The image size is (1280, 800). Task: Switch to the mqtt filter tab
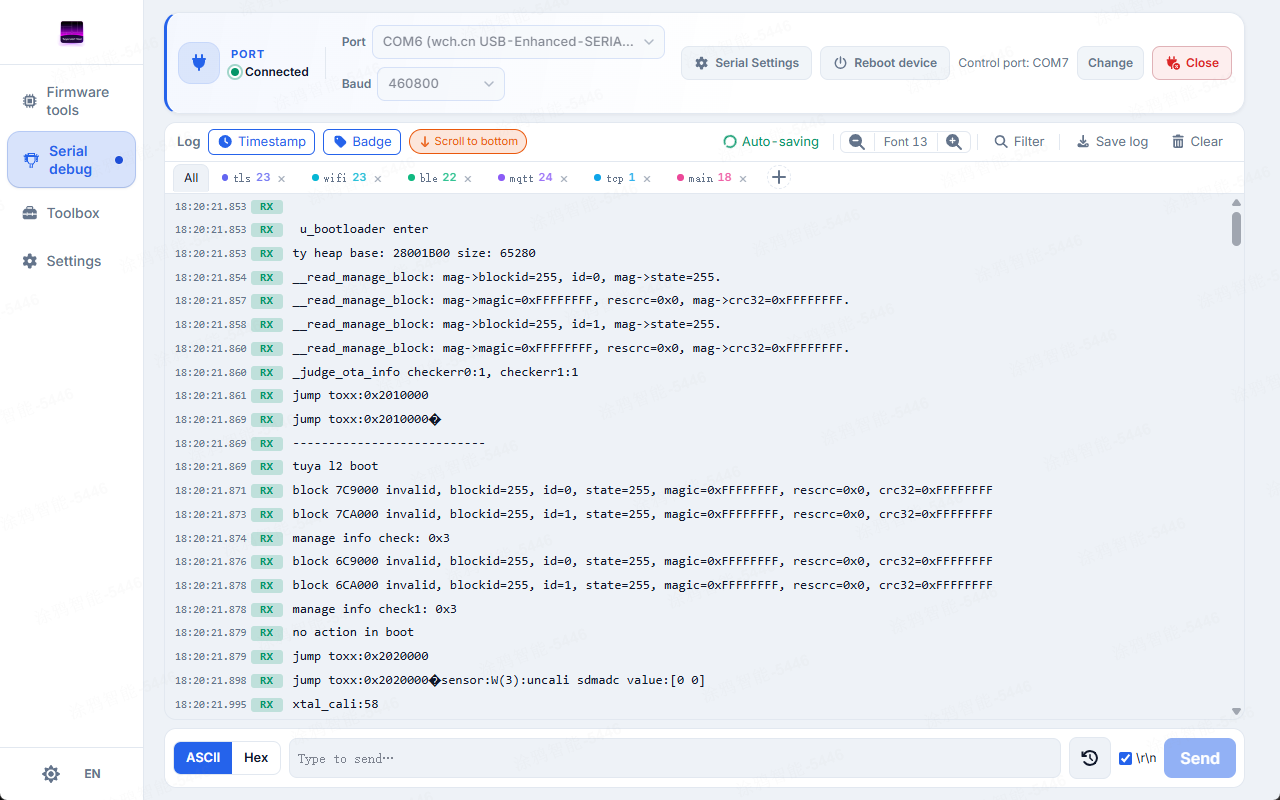[x=525, y=178]
